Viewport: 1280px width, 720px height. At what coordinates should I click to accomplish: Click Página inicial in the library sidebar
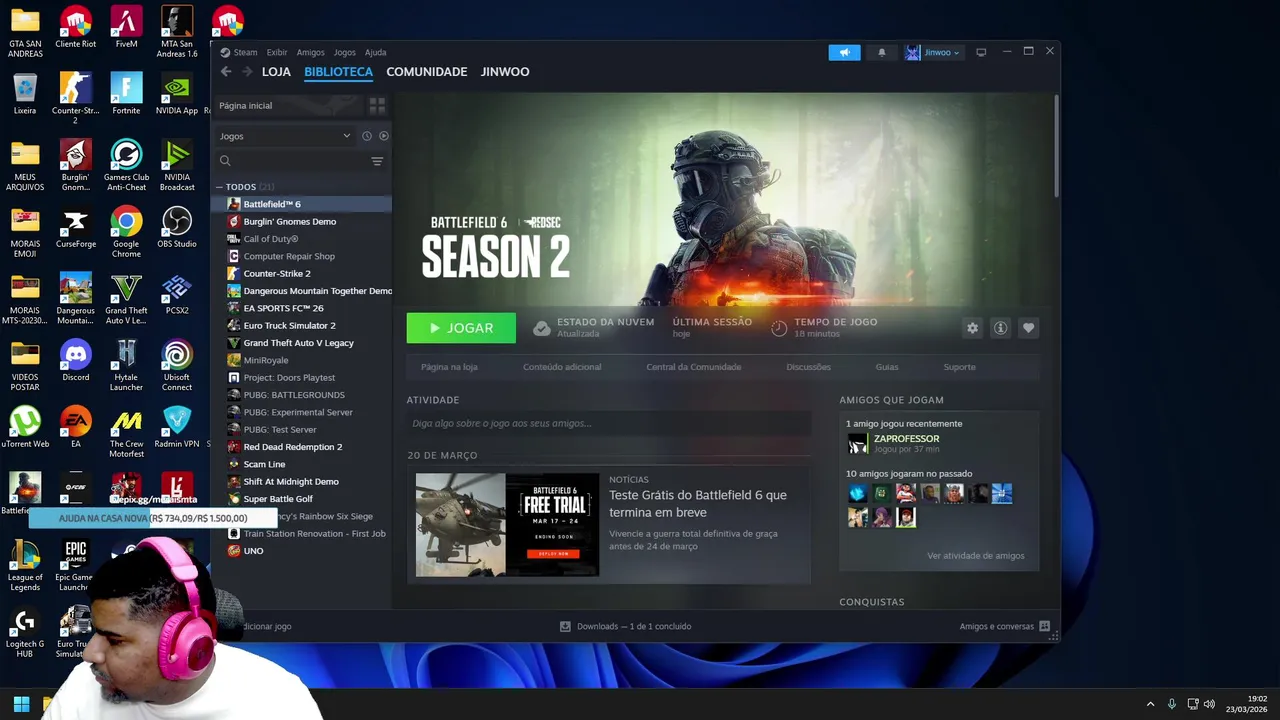pos(288,105)
